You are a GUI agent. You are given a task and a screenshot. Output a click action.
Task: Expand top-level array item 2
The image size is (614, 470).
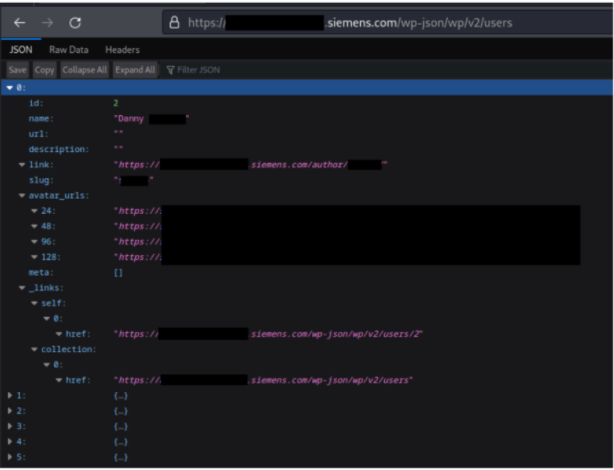tap(10, 411)
